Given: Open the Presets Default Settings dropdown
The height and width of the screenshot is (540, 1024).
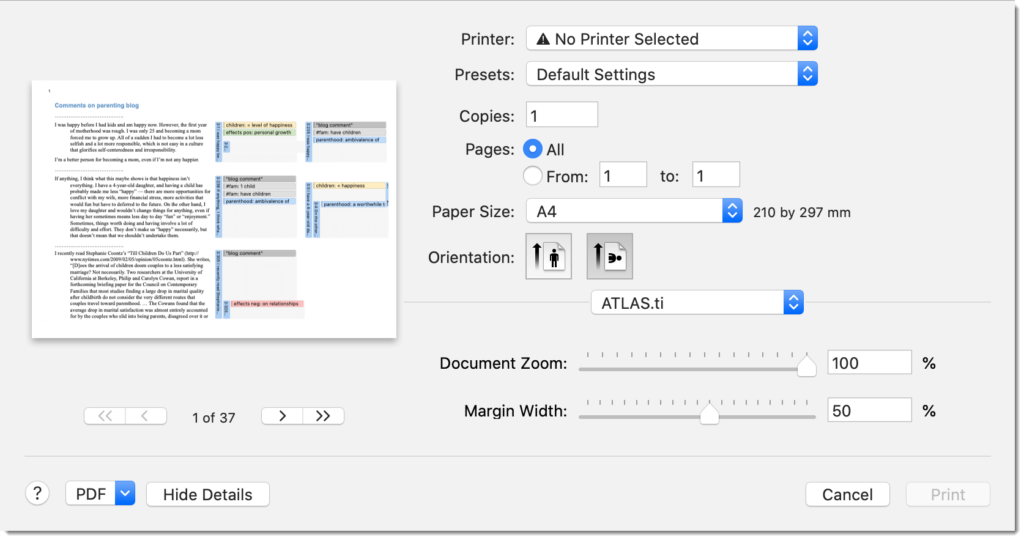Looking at the screenshot, I should (x=671, y=74).
